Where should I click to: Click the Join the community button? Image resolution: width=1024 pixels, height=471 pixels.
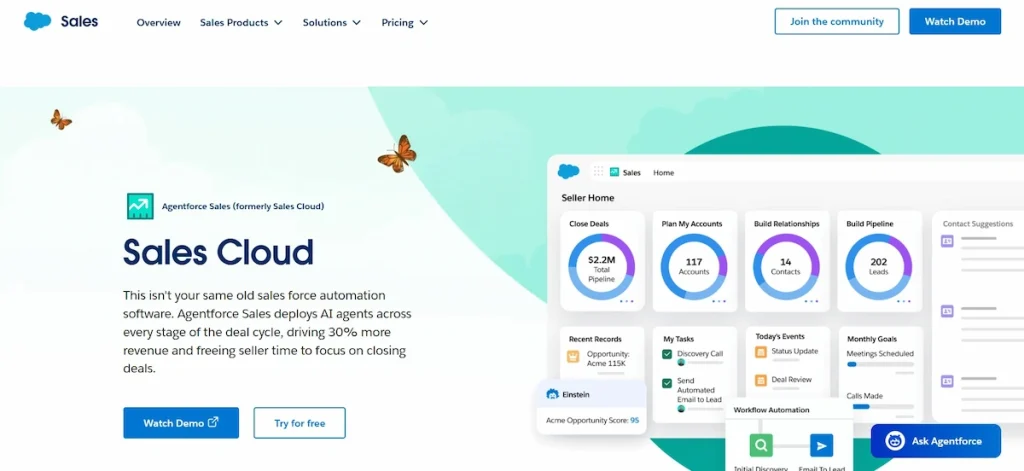tap(837, 21)
